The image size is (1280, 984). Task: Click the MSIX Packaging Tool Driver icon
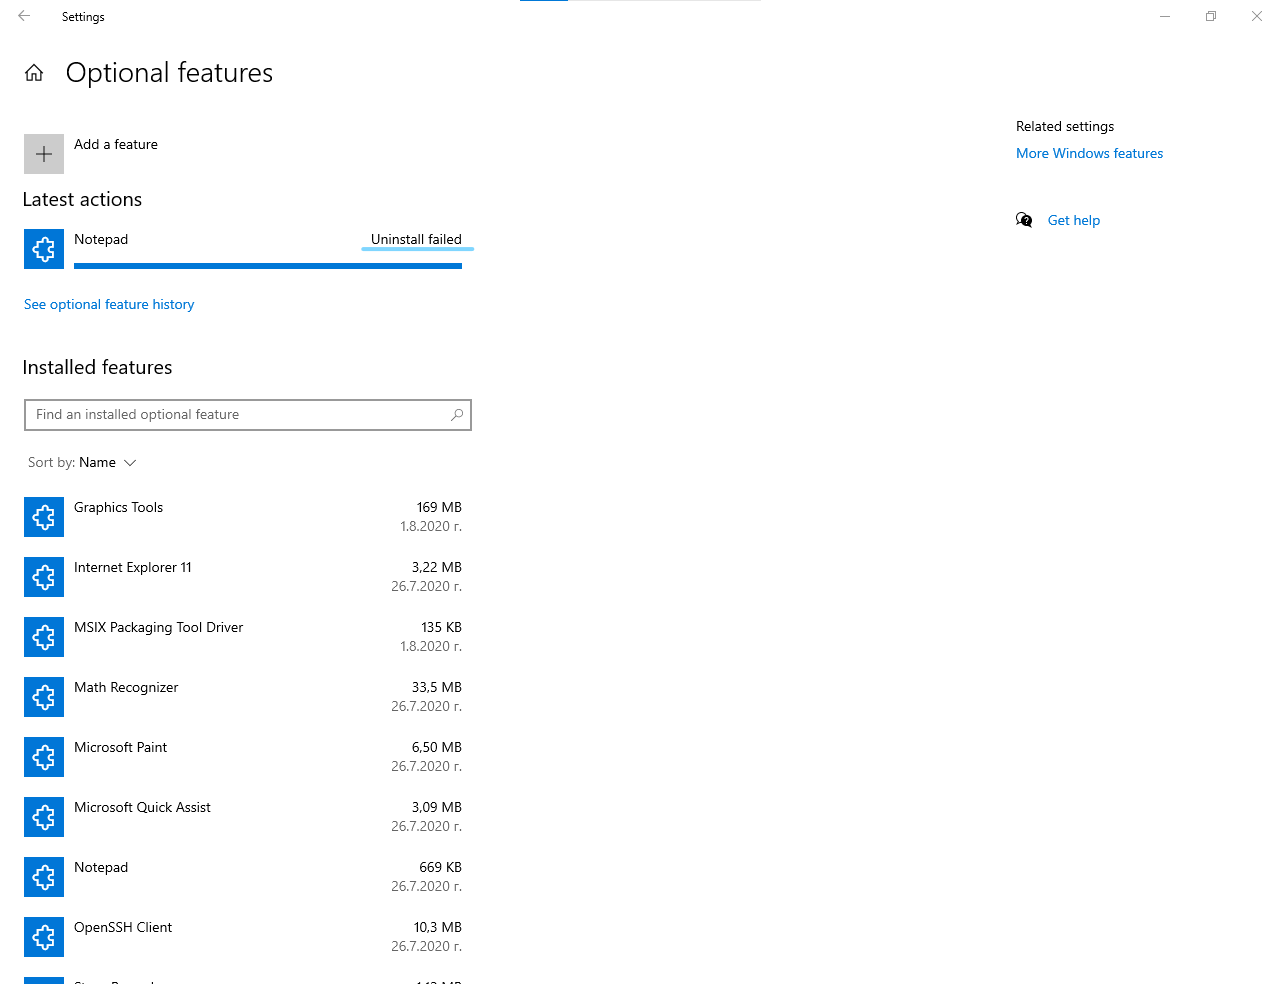point(44,637)
